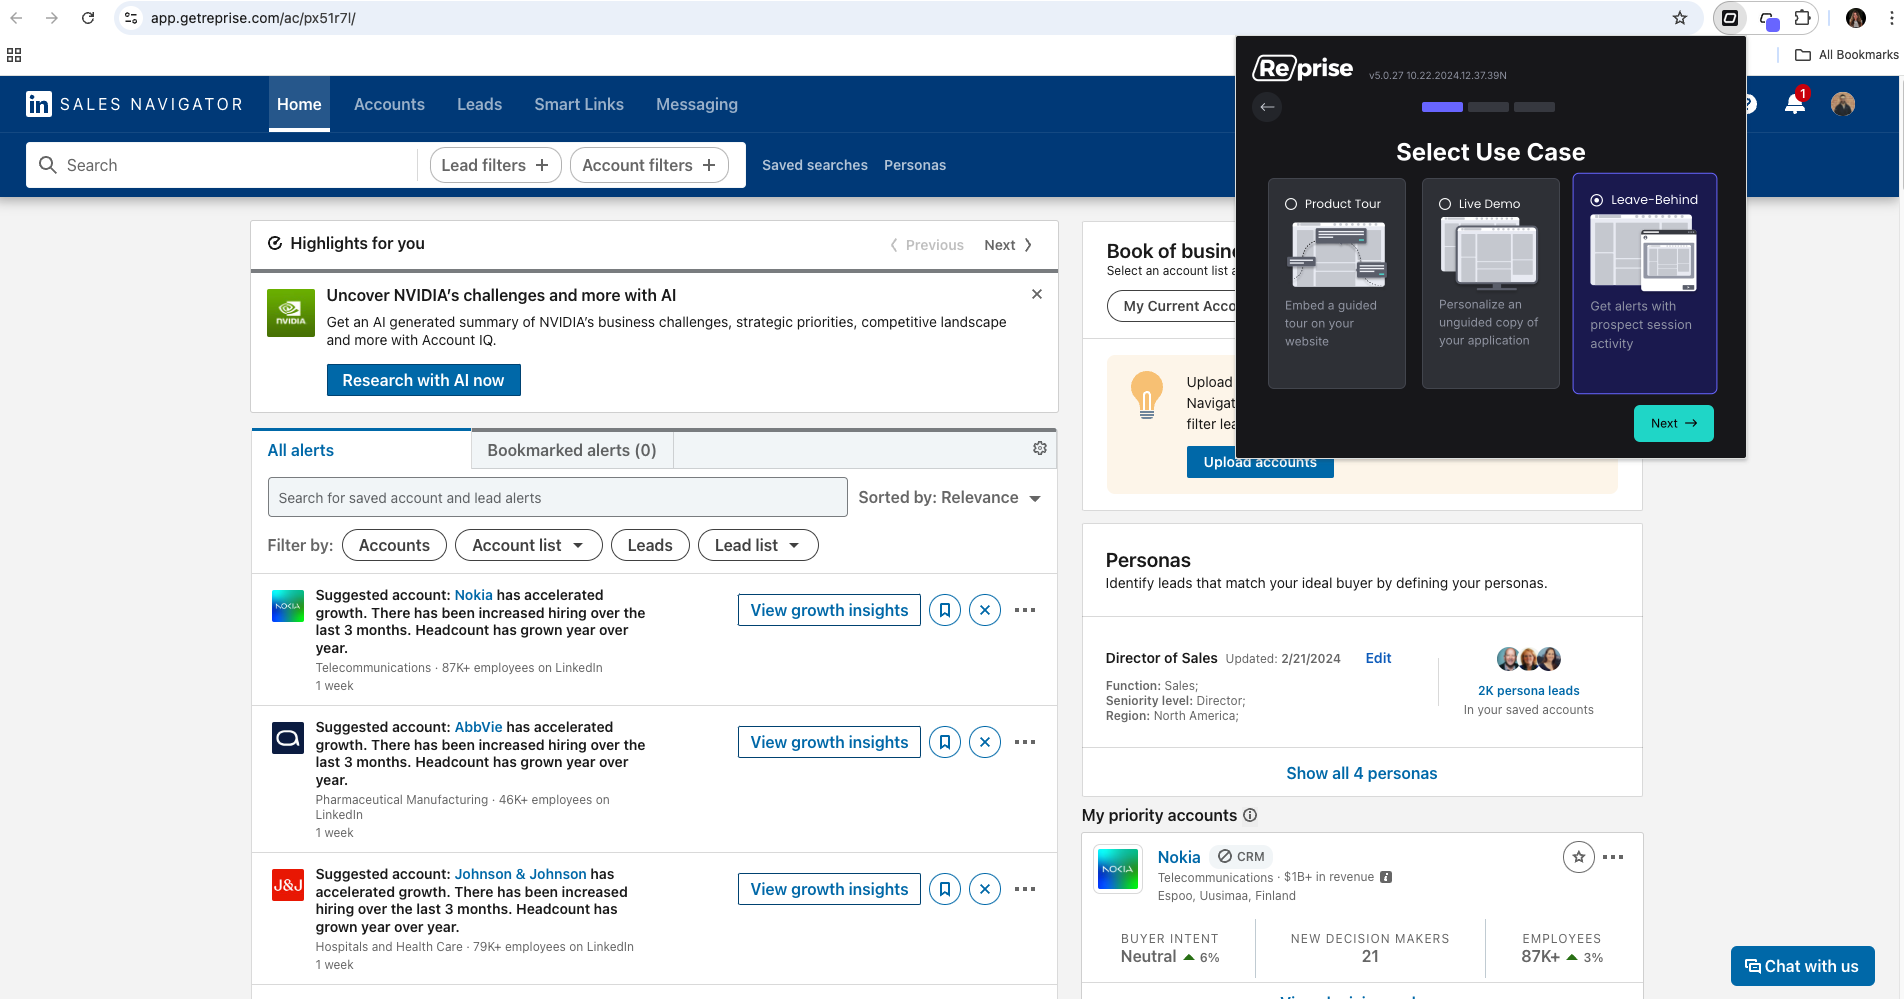
Task: Switch to the Bookmarked alerts tab
Action: pos(571,450)
